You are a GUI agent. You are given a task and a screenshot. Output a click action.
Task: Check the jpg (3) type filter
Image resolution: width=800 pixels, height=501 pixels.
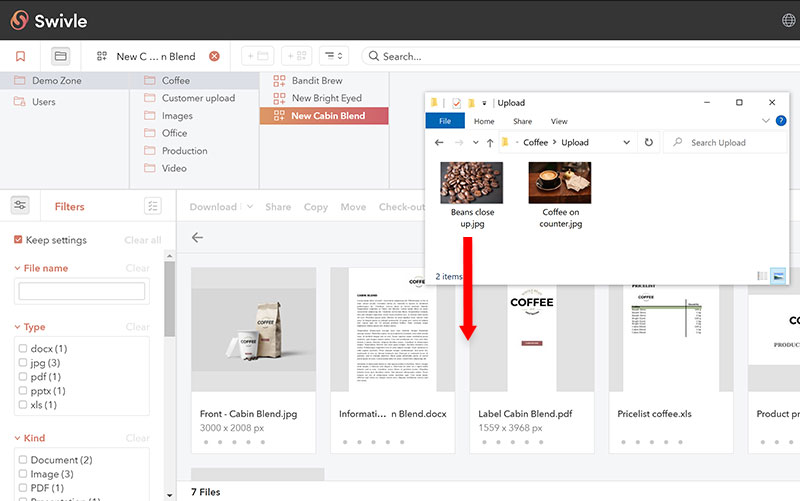pyautogui.click(x=23, y=363)
